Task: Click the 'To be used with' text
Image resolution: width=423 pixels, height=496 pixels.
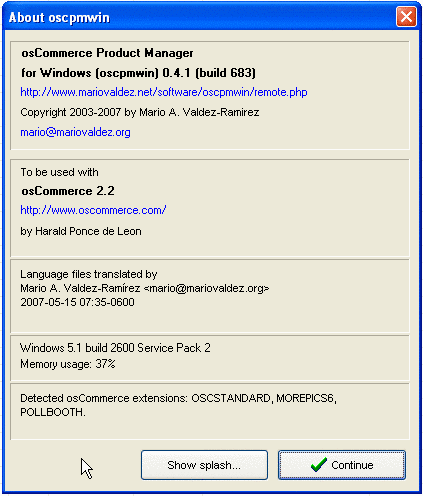Action: (x=59, y=172)
